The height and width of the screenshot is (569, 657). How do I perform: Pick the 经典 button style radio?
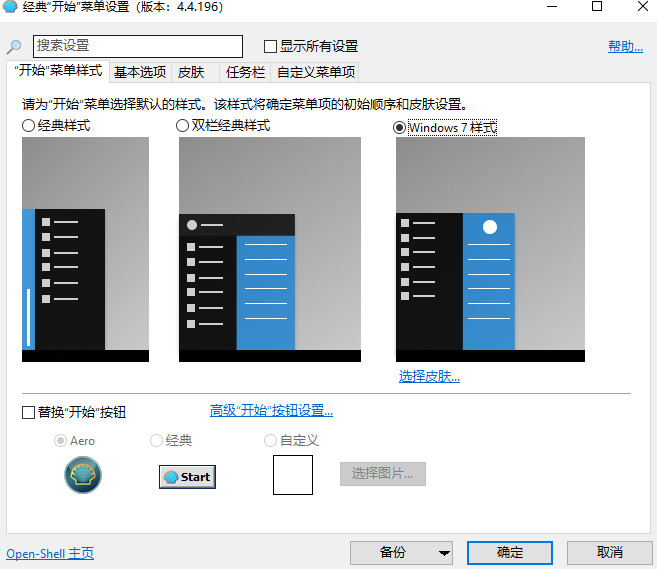tap(156, 441)
